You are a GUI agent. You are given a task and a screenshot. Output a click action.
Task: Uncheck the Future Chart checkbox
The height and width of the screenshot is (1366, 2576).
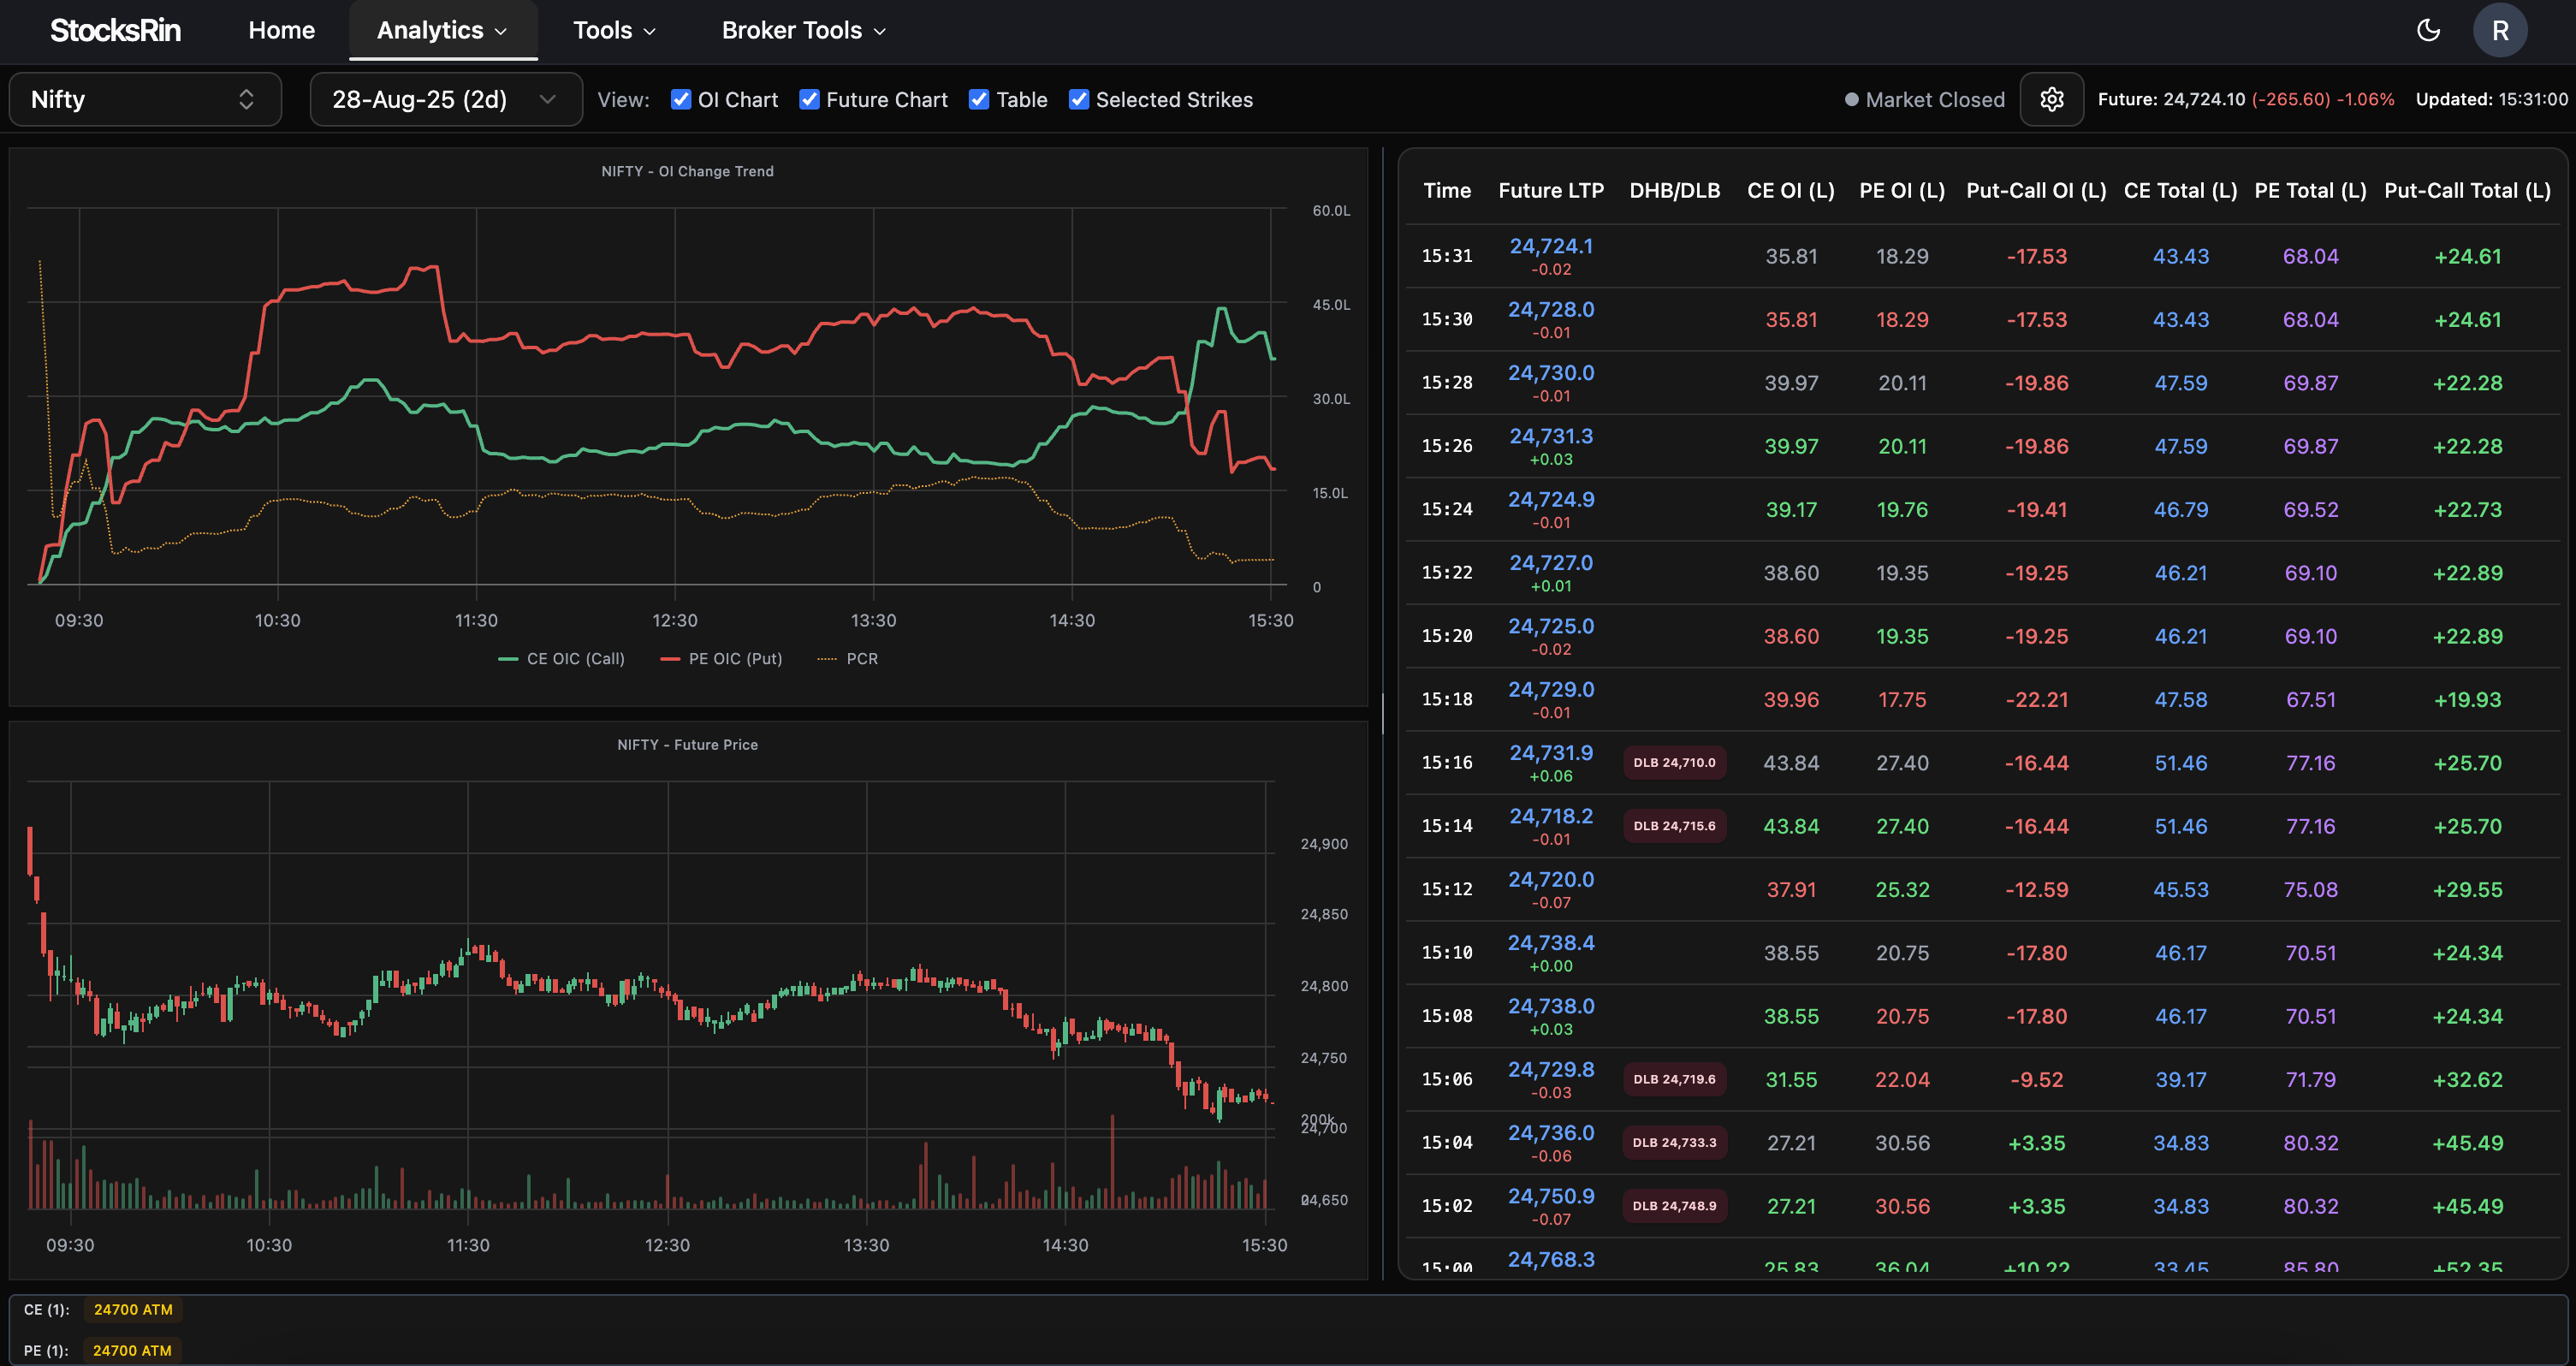pyautogui.click(x=810, y=99)
